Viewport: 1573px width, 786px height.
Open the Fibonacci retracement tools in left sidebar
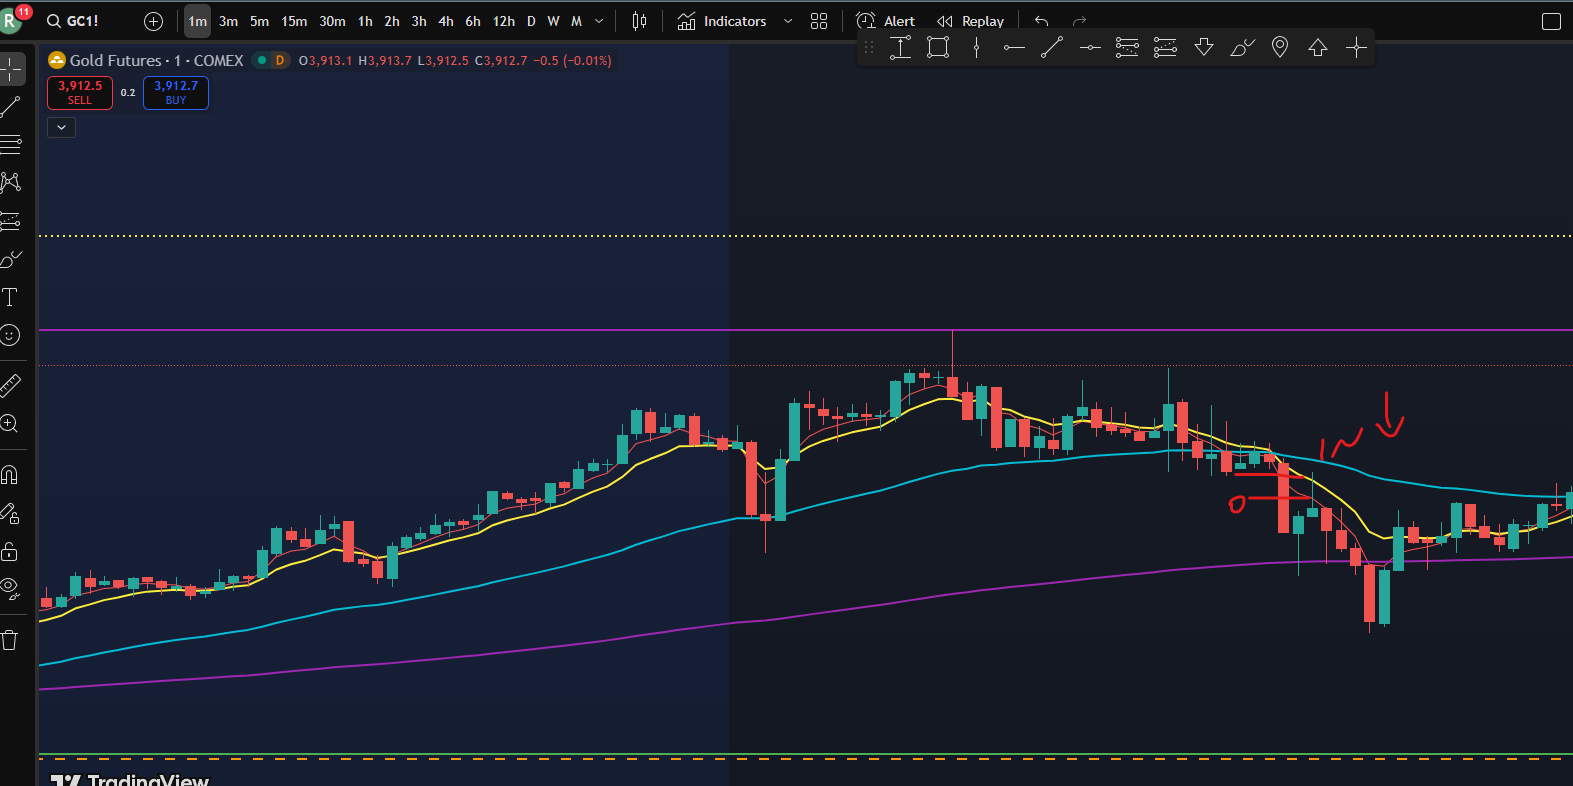tap(11, 144)
